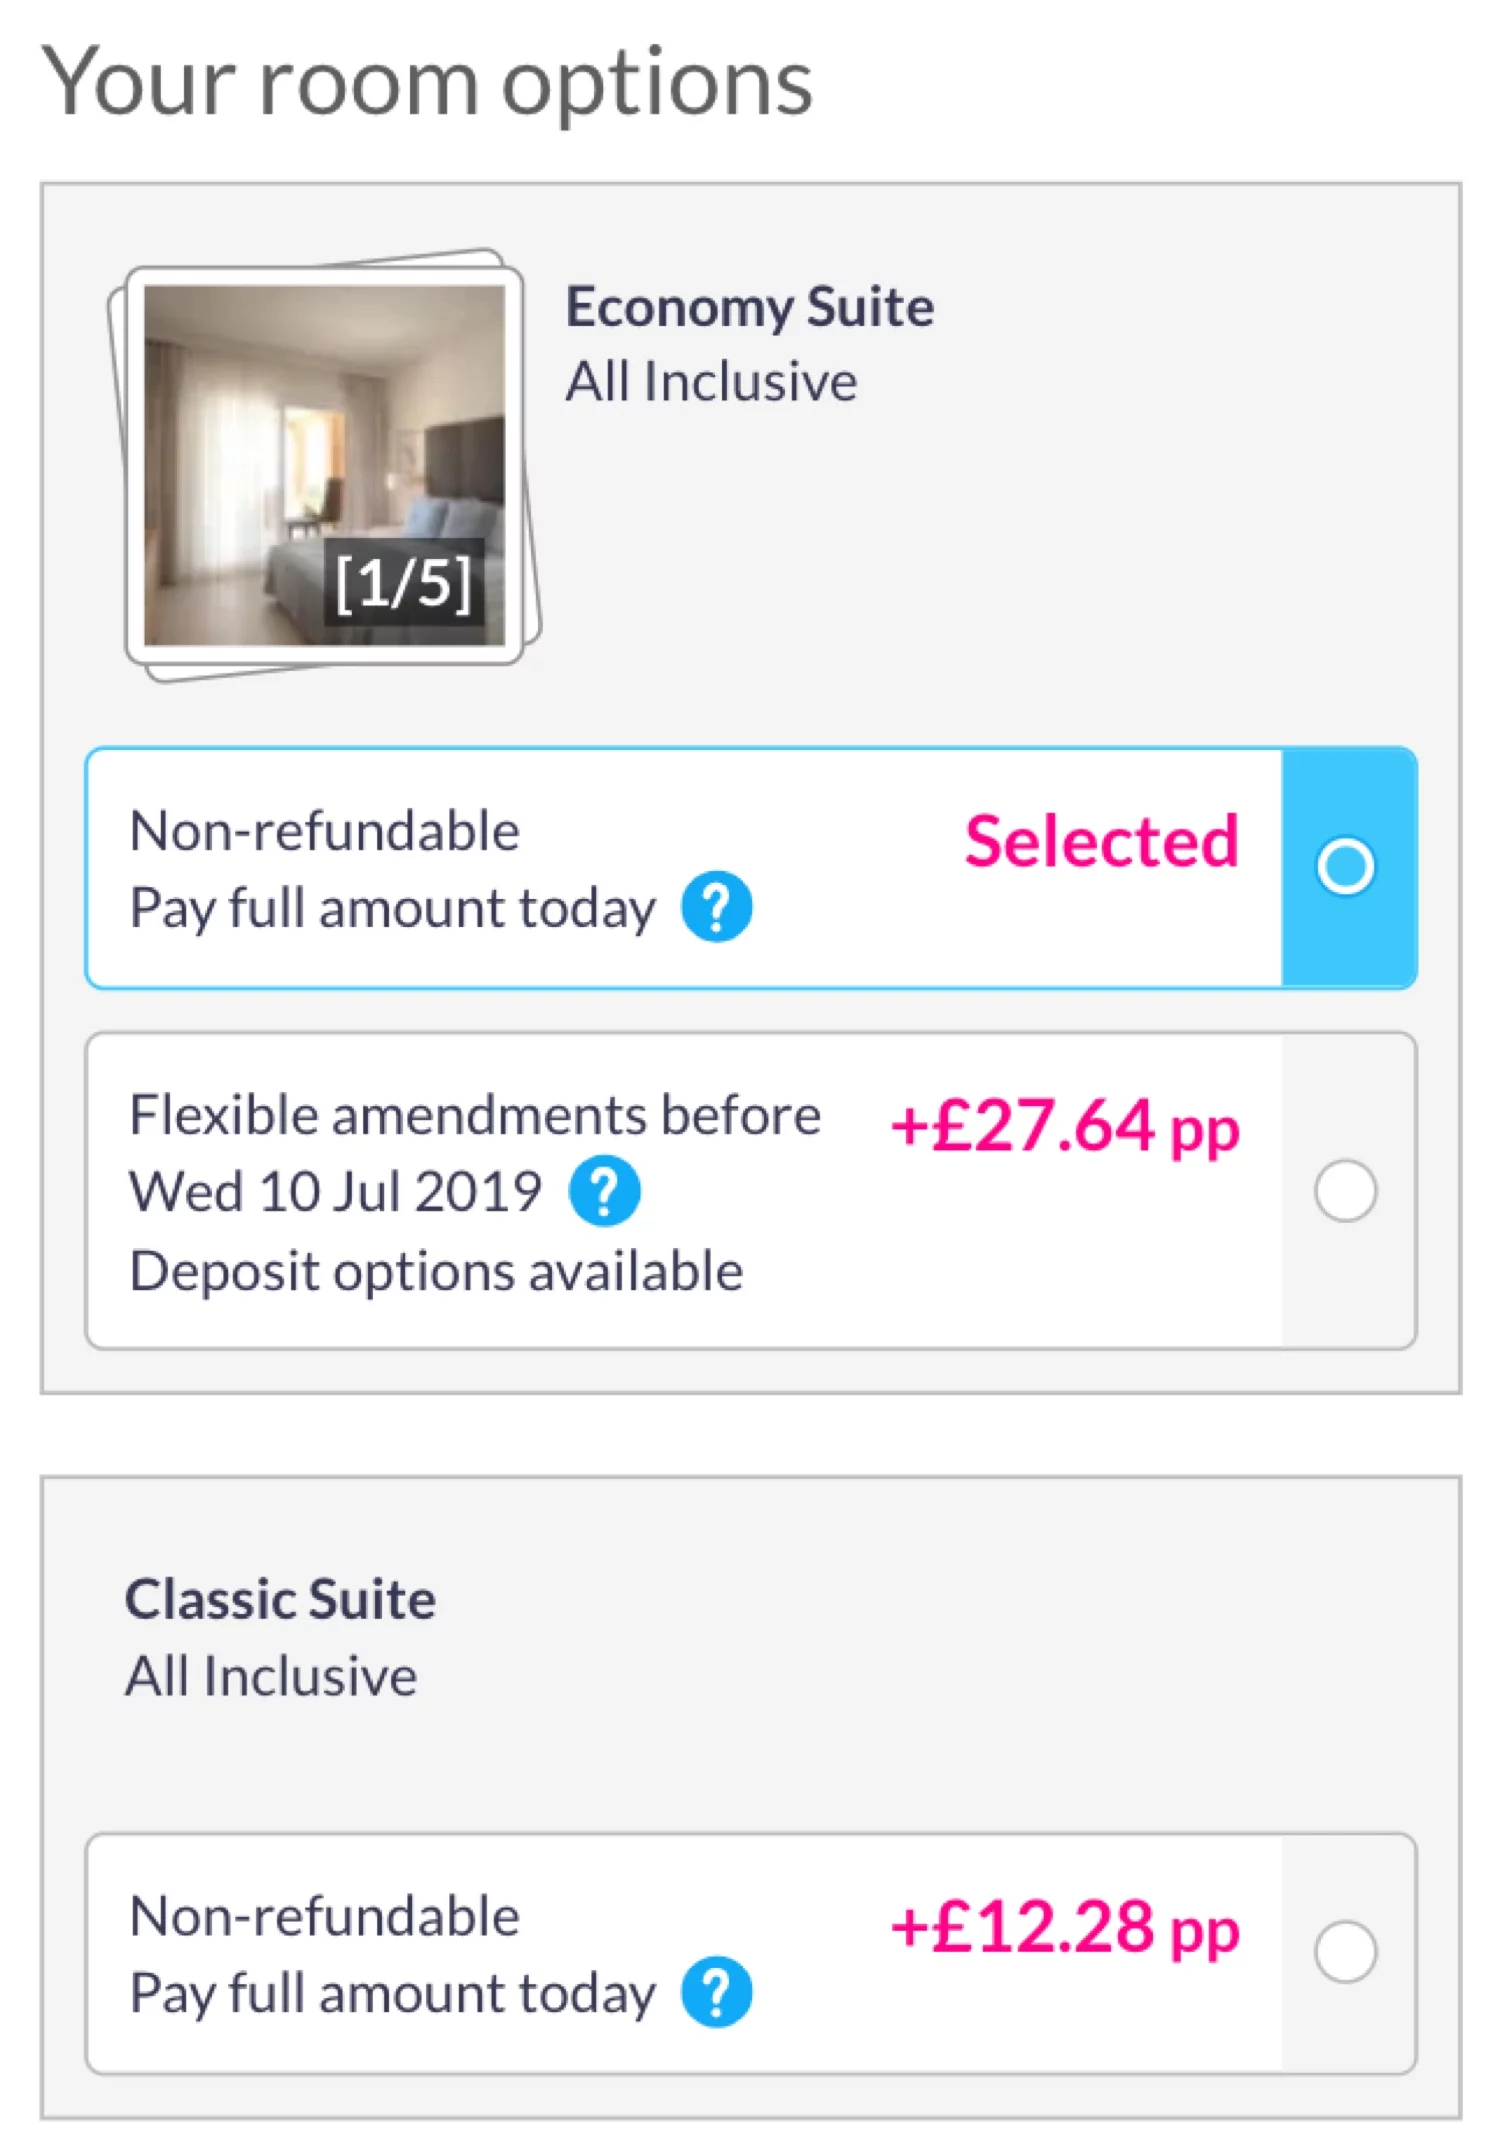Click help icon beside Wed 10 Jul 2019
The image size is (1500, 2152).
click(x=604, y=1191)
